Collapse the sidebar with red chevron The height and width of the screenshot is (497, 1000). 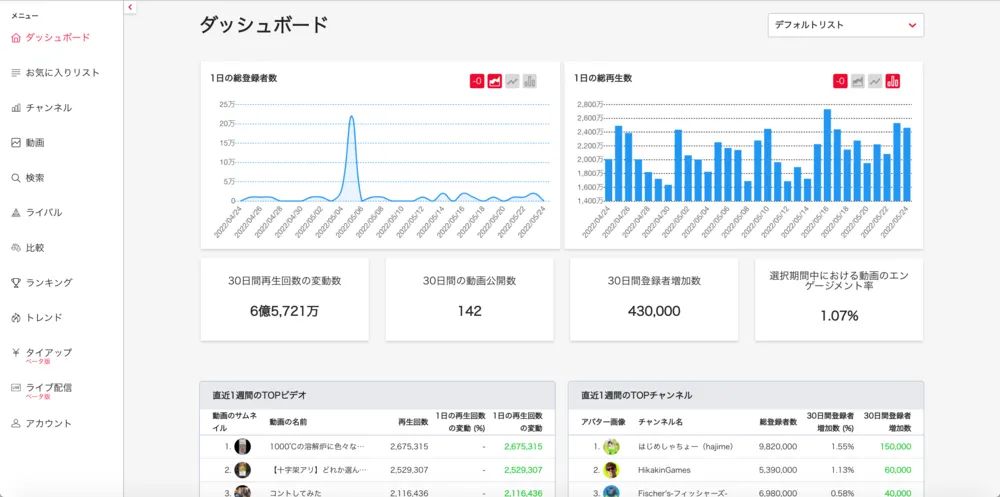(130, 7)
